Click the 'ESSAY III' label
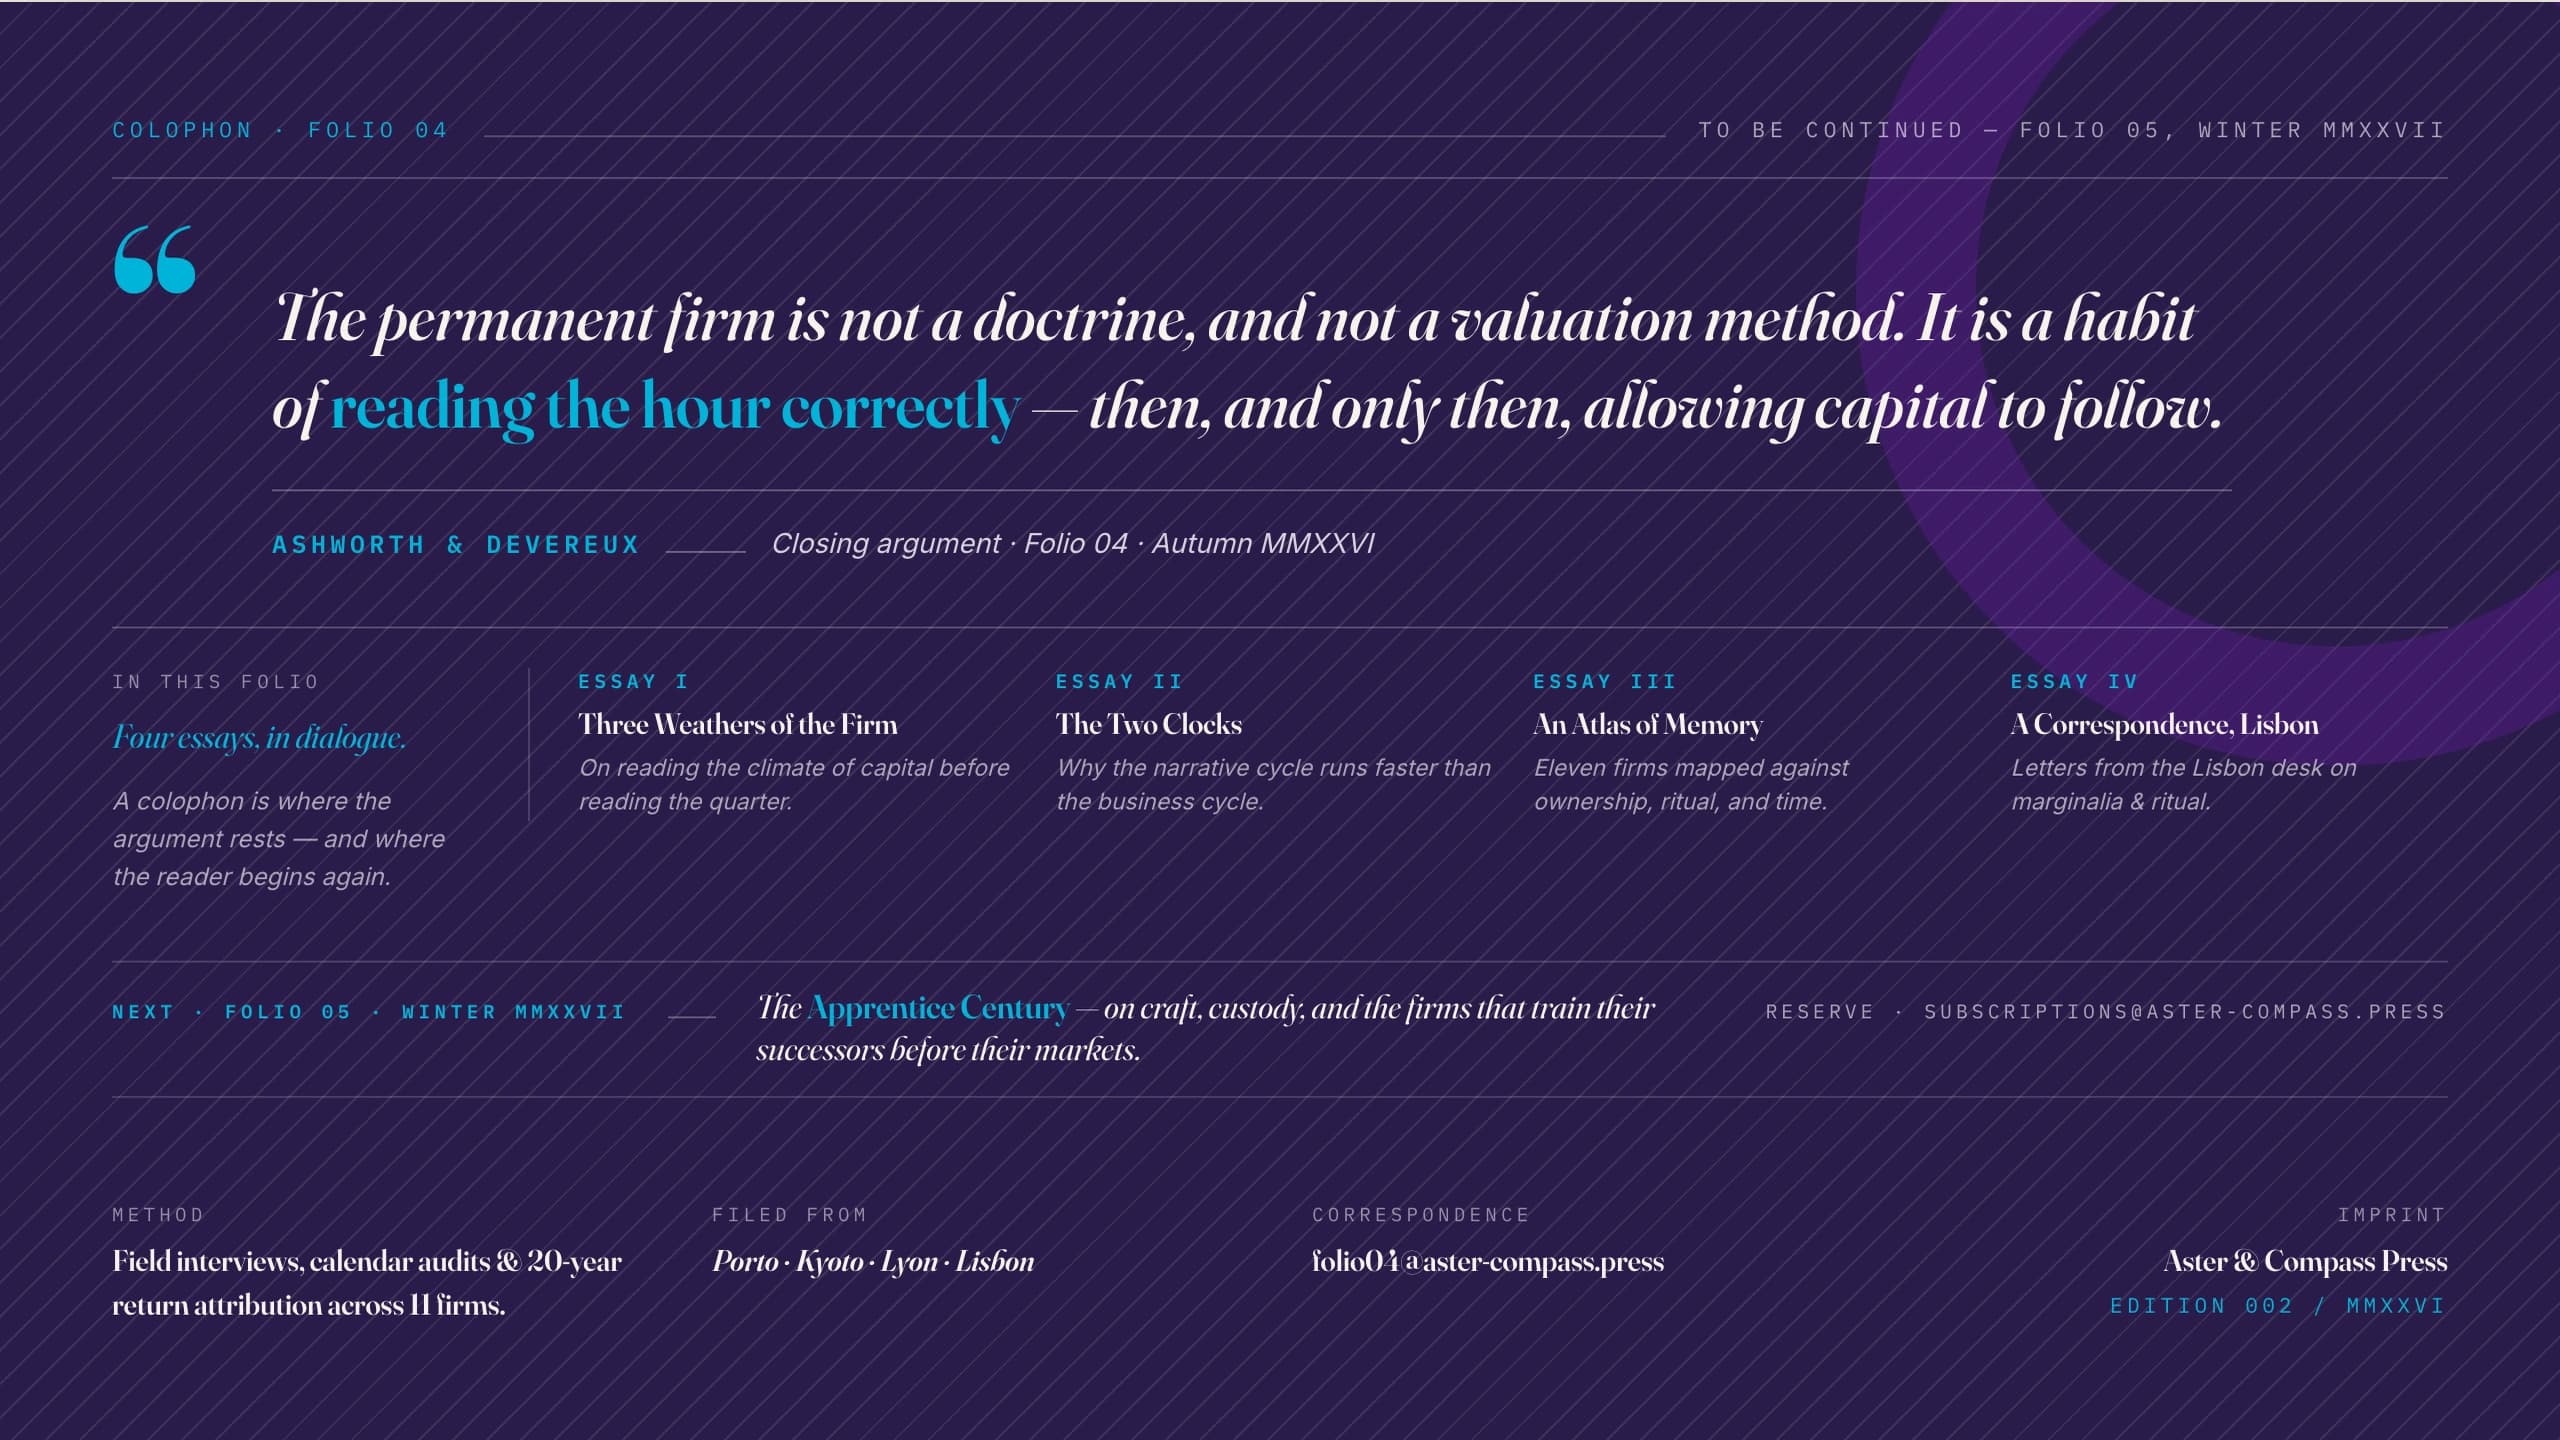This screenshot has height=1440, width=2560. [1605, 681]
